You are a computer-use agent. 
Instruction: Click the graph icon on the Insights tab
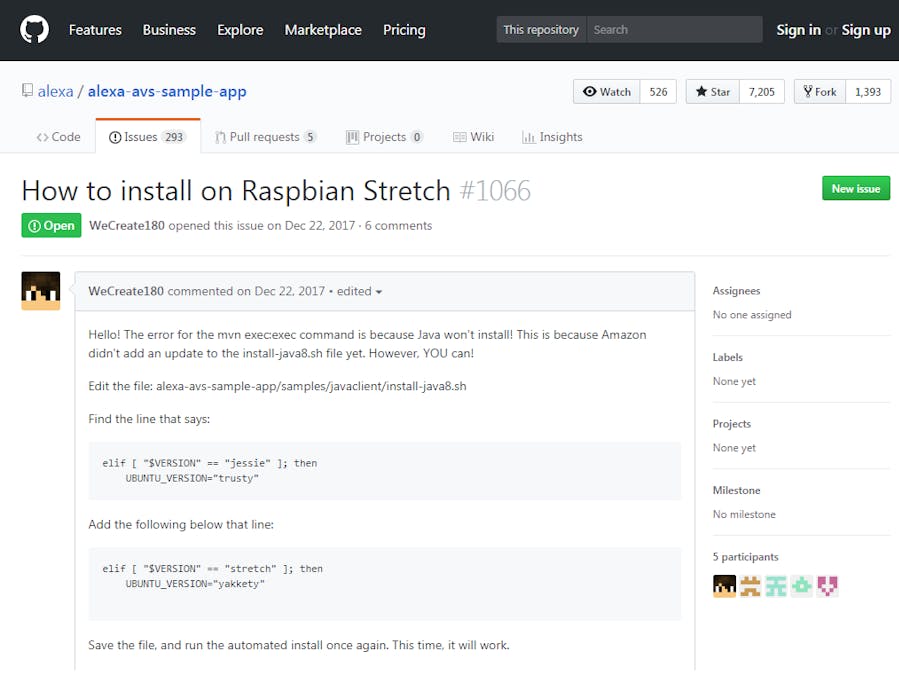[x=528, y=137]
